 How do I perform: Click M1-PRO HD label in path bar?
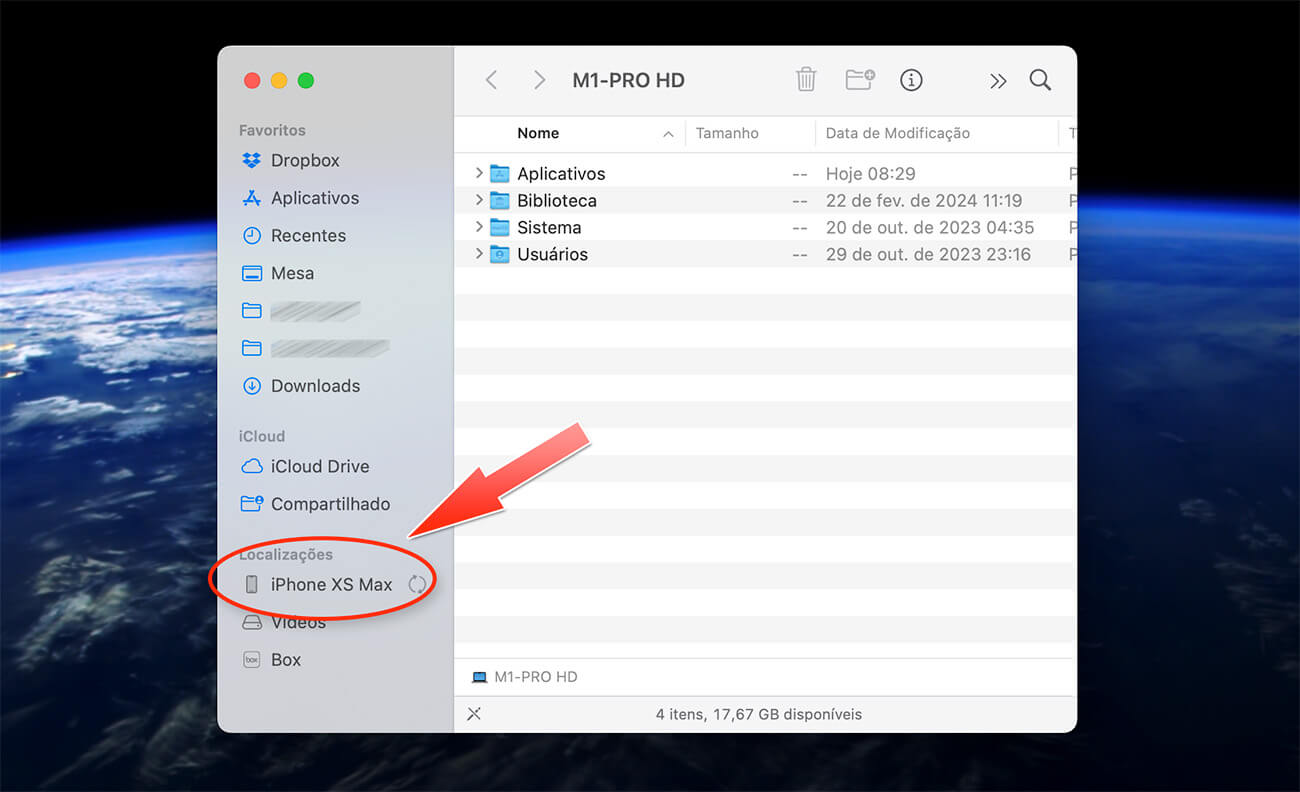(536, 677)
